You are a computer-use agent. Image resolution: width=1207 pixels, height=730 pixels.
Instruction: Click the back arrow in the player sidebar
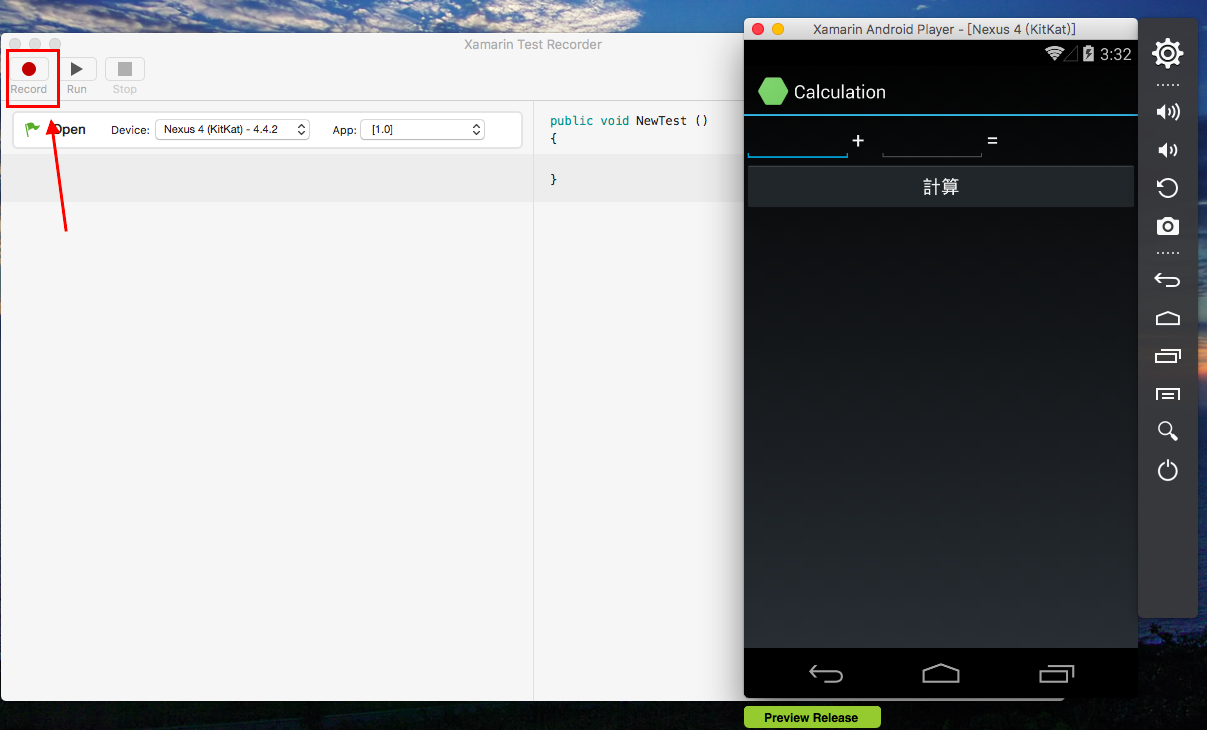(x=1167, y=279)
